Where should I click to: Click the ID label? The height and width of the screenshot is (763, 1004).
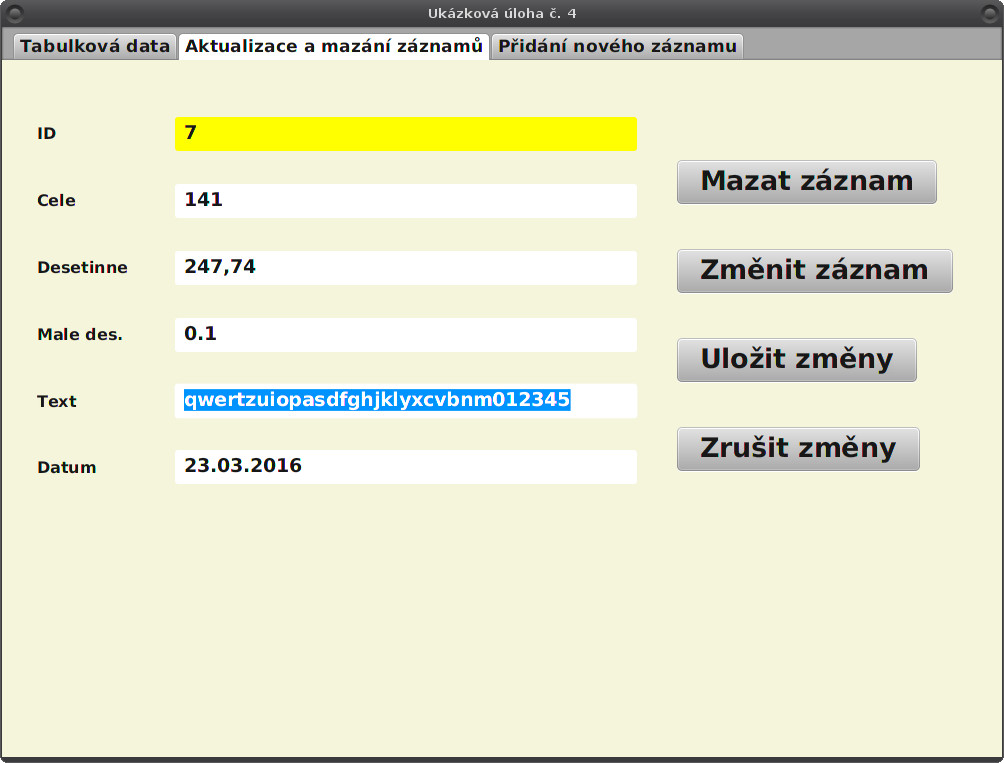[47, 134]
